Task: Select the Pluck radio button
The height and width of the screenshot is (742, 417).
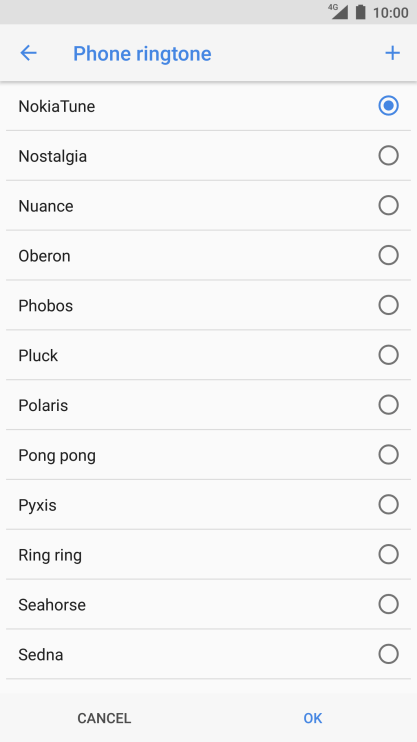Action: tap(389, 355)
